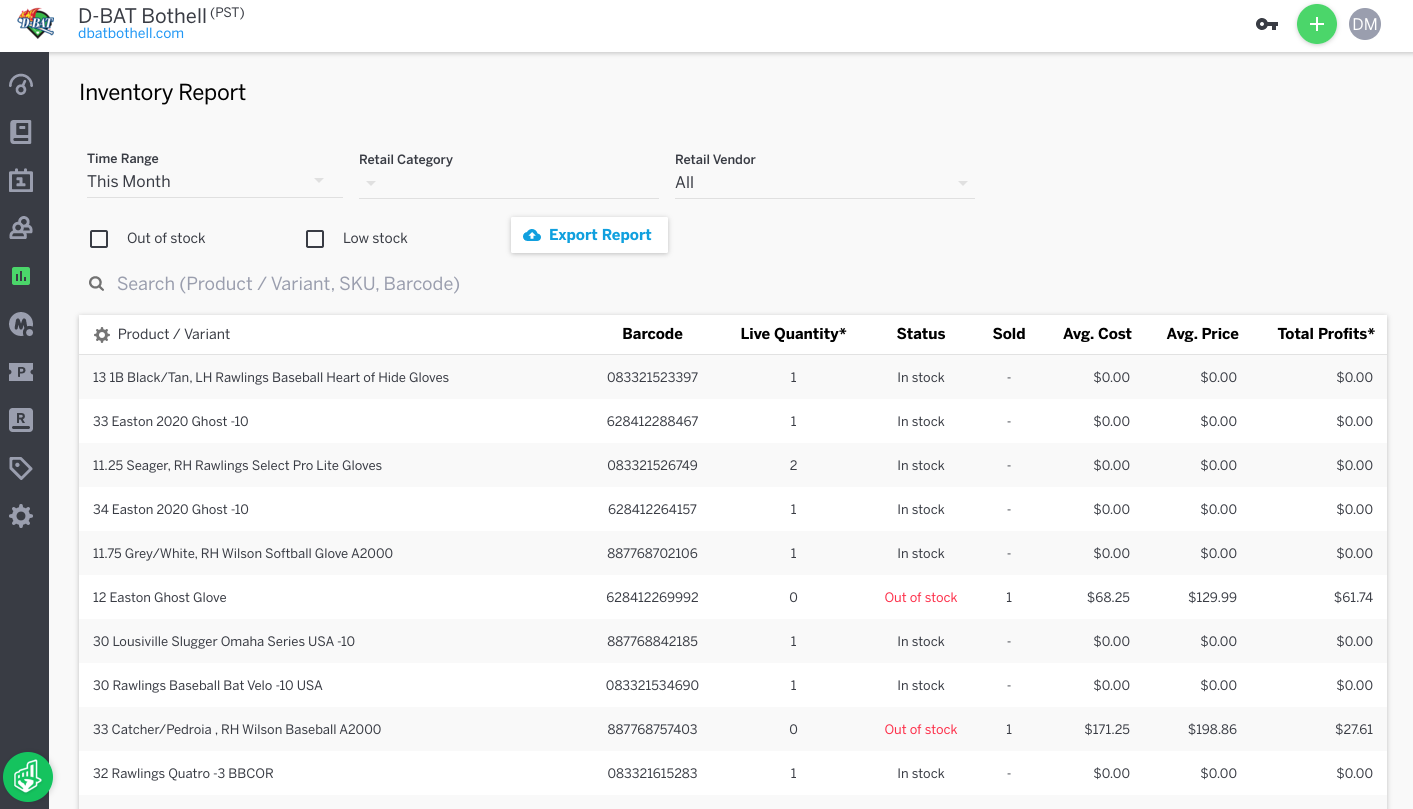Click the D-BAT logo at top left
This screenshot has width=1413, height=809.
36,24
